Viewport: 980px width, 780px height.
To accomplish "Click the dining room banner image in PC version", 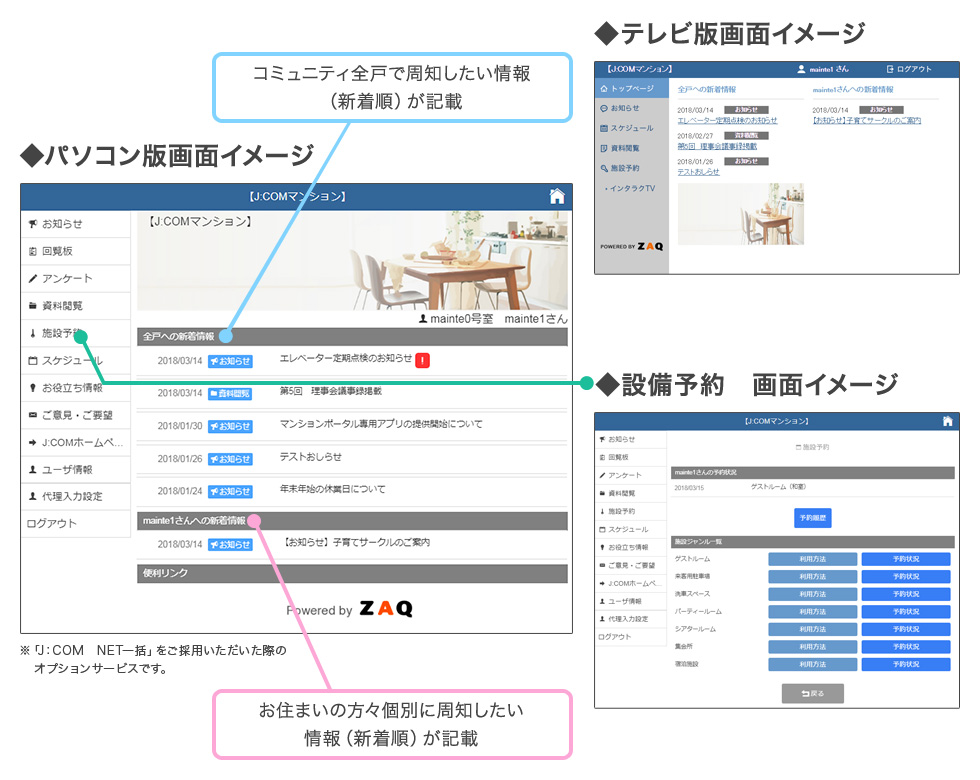I will (352, 261).
